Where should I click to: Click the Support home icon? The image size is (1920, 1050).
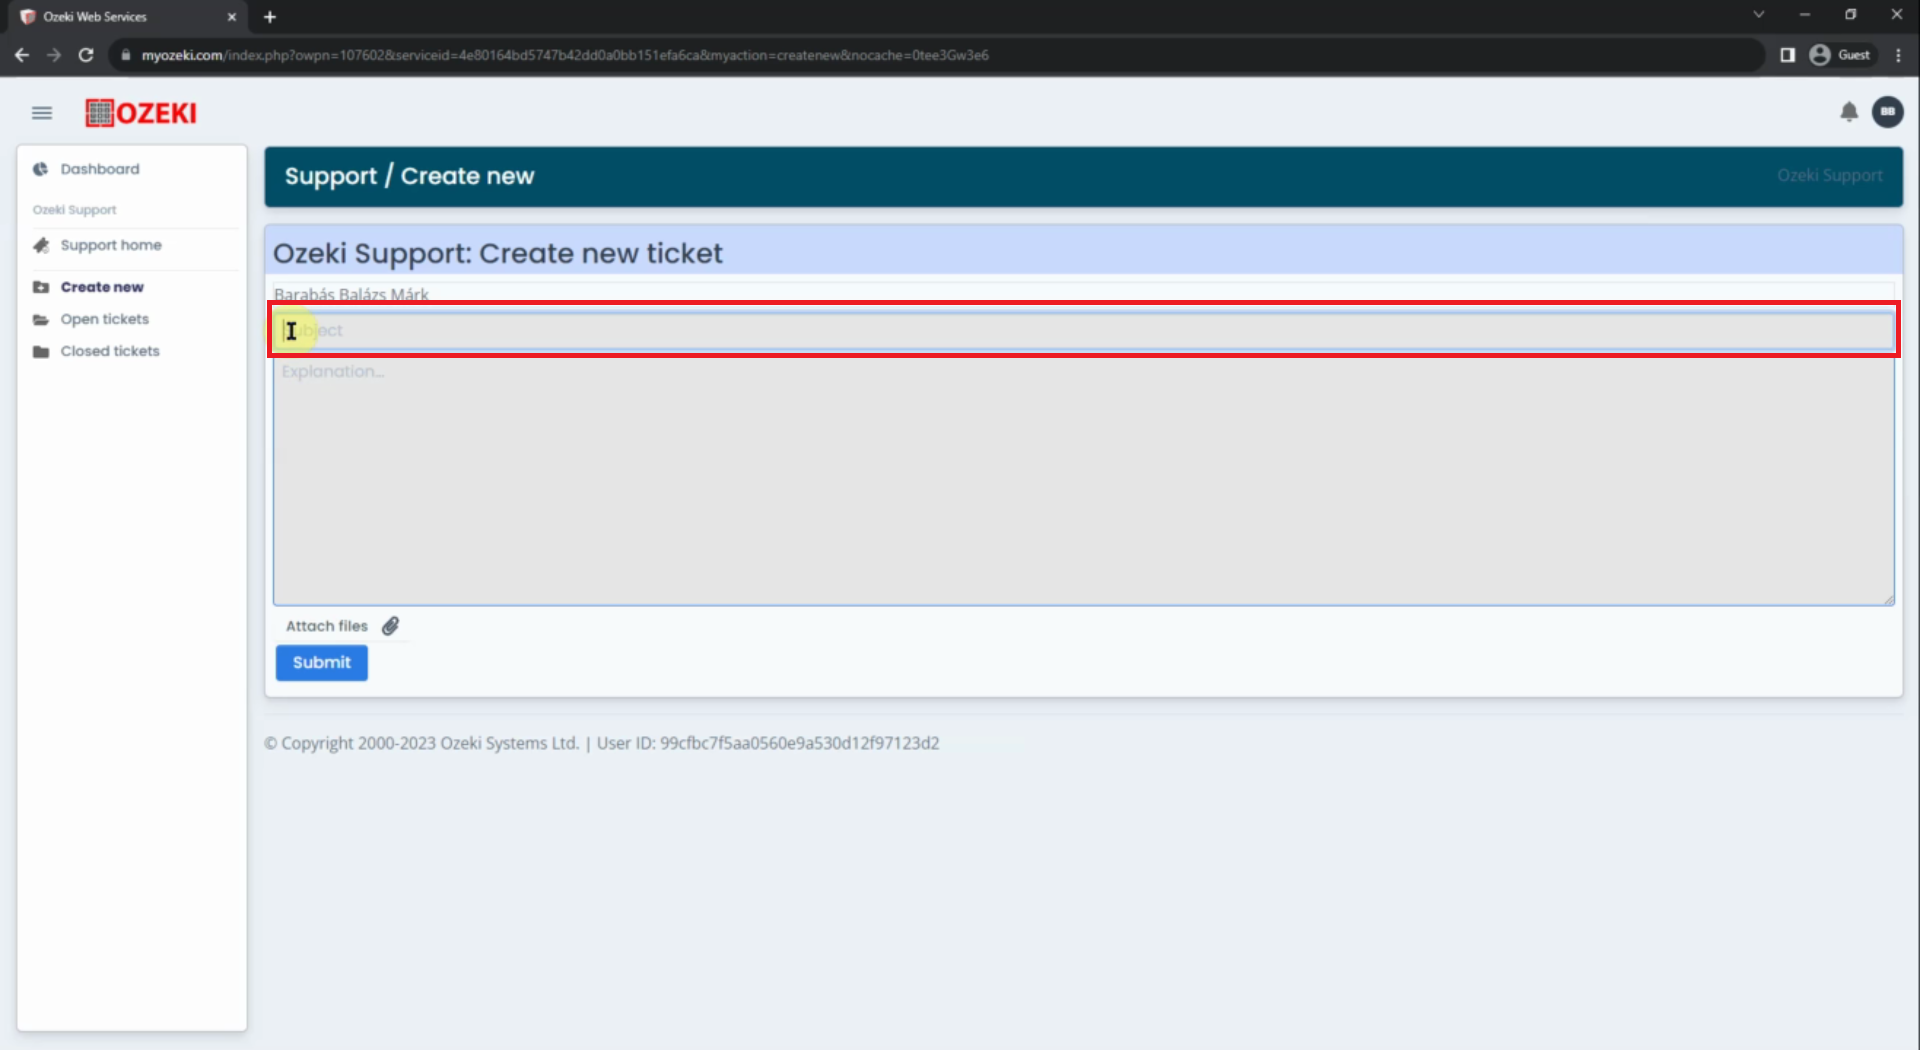41,245
